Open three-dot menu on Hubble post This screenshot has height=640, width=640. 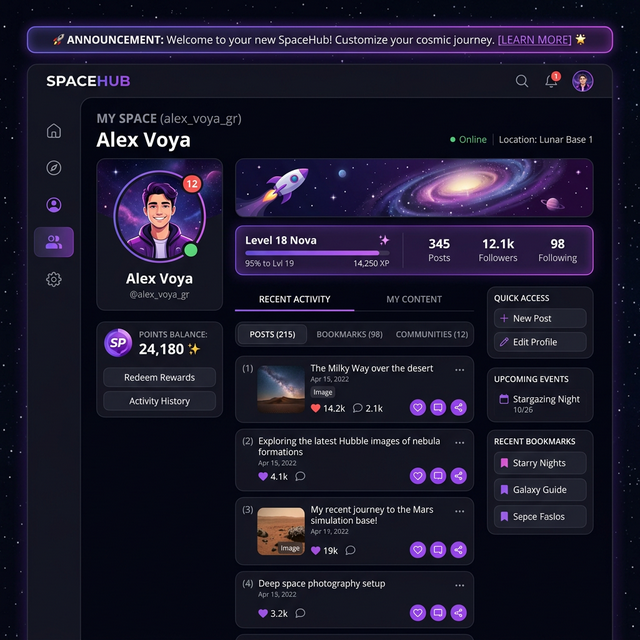coord(460,442)
